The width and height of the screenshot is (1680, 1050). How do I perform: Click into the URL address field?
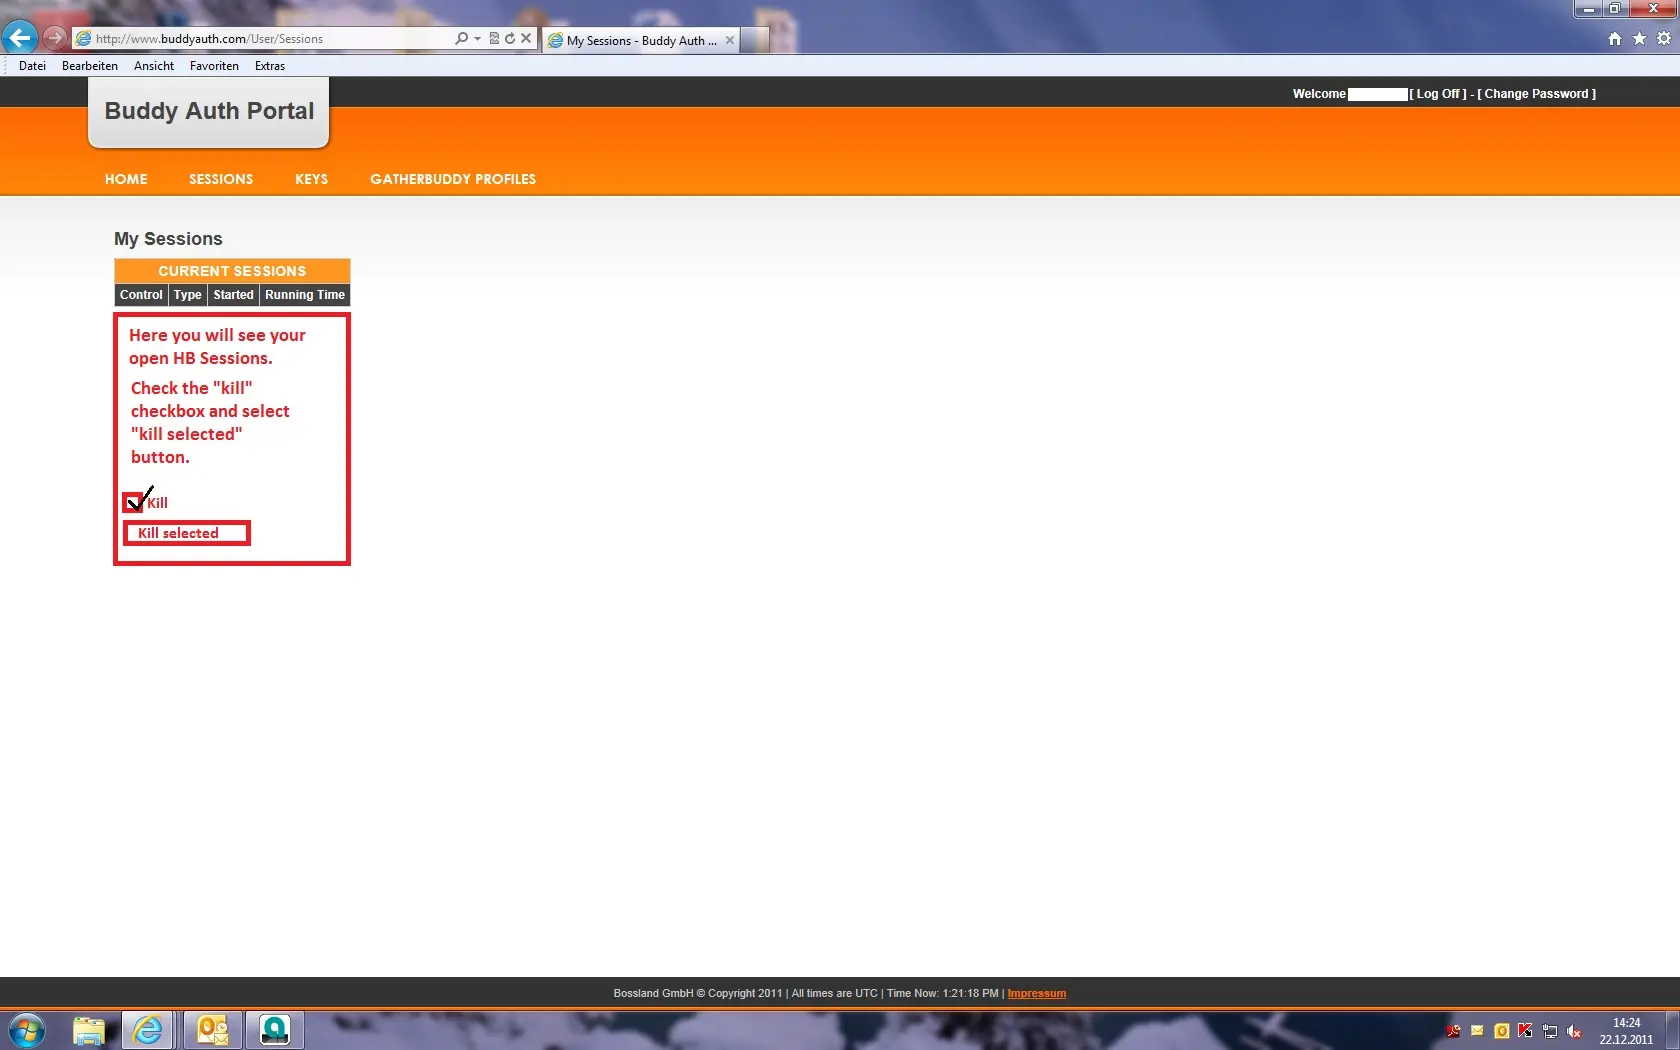click(x=270, y=39)
